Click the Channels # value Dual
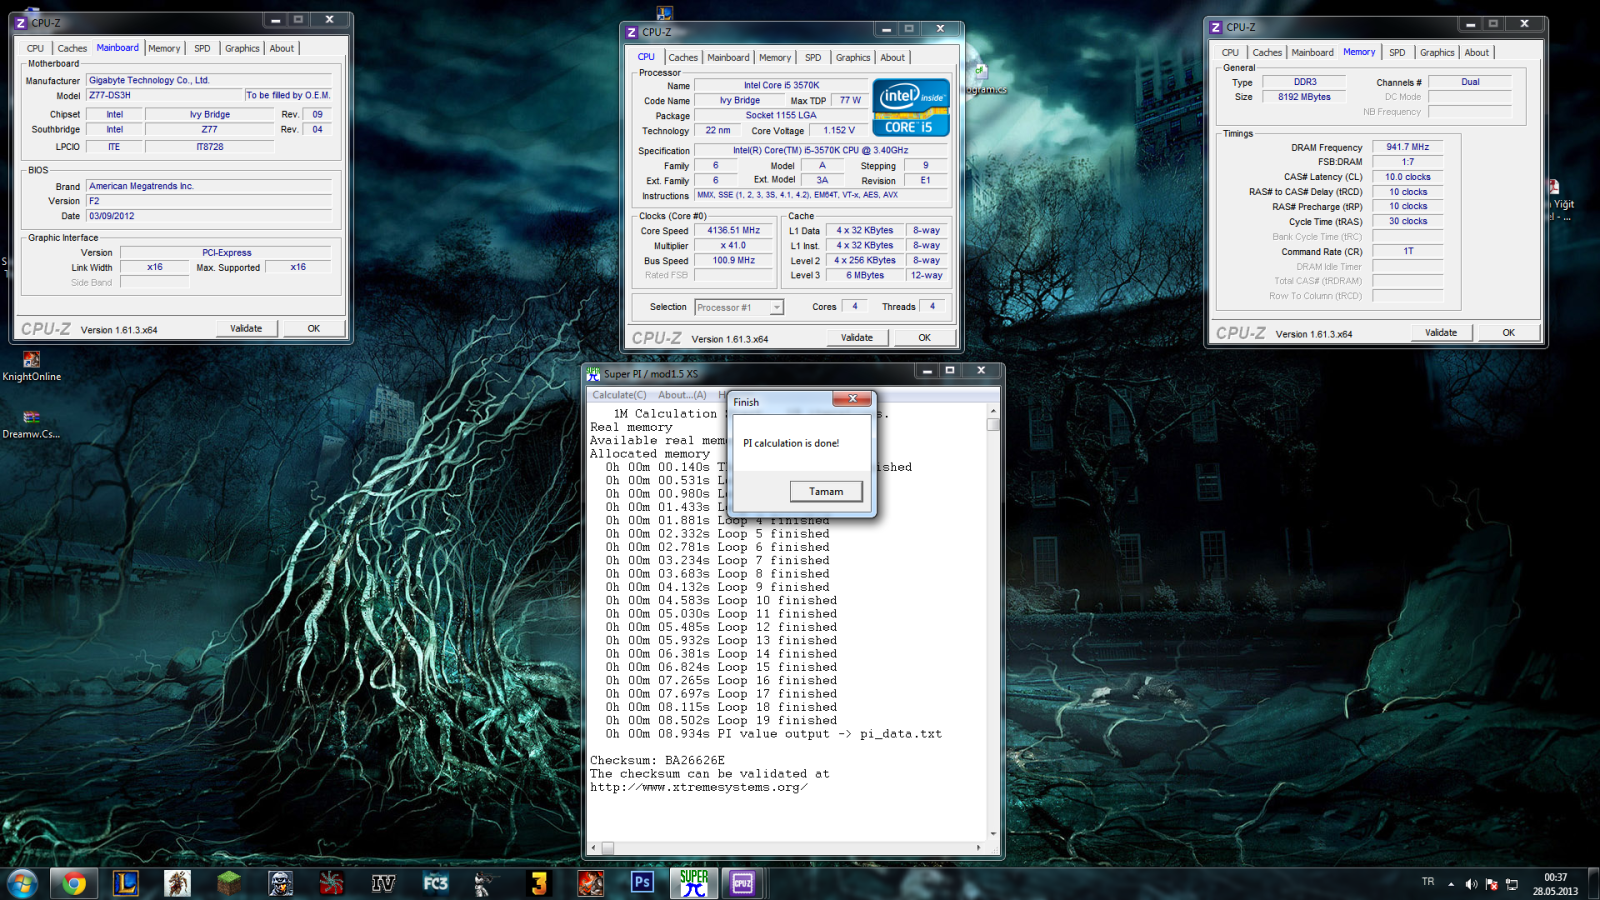The width and height of the screenshot is (1600, 900). pos(1470,82)
